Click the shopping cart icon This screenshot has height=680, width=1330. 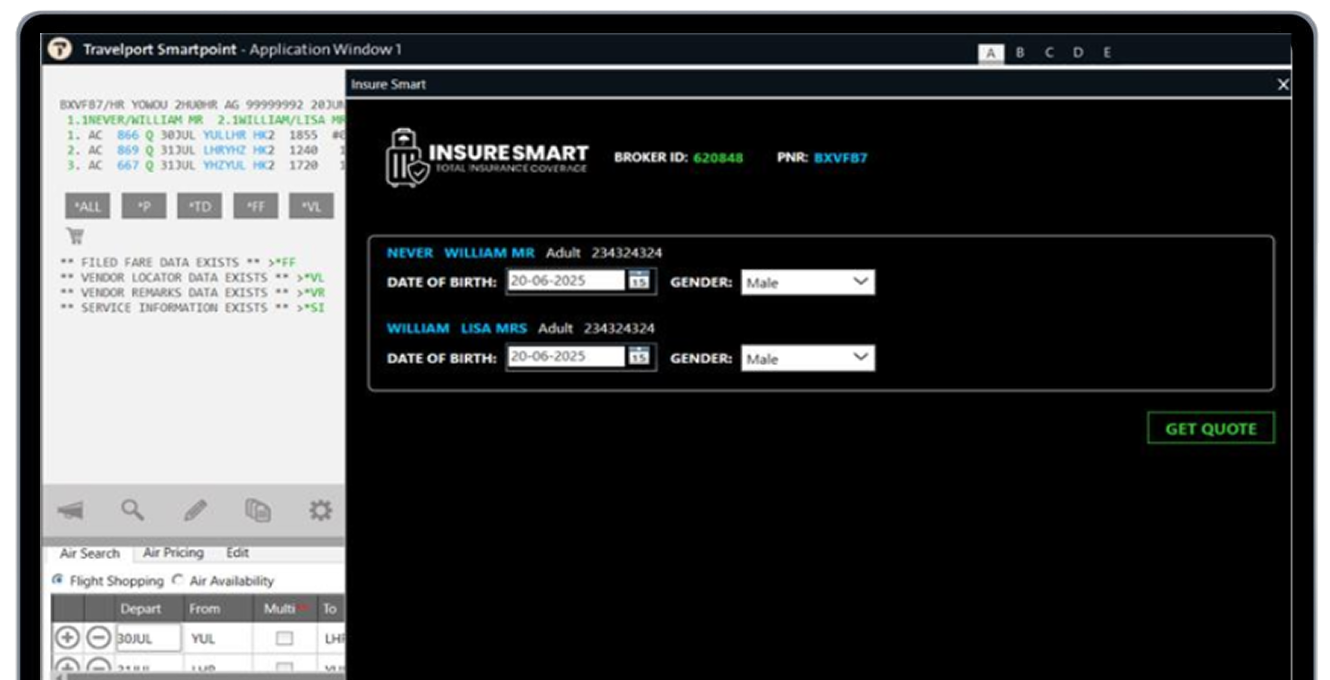75,237
